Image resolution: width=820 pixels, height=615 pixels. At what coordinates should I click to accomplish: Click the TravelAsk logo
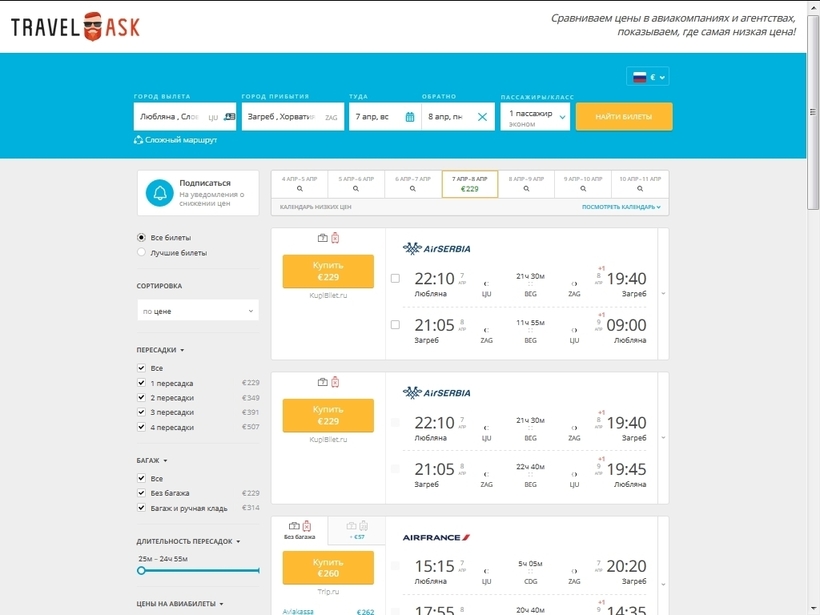pos(75,27)
